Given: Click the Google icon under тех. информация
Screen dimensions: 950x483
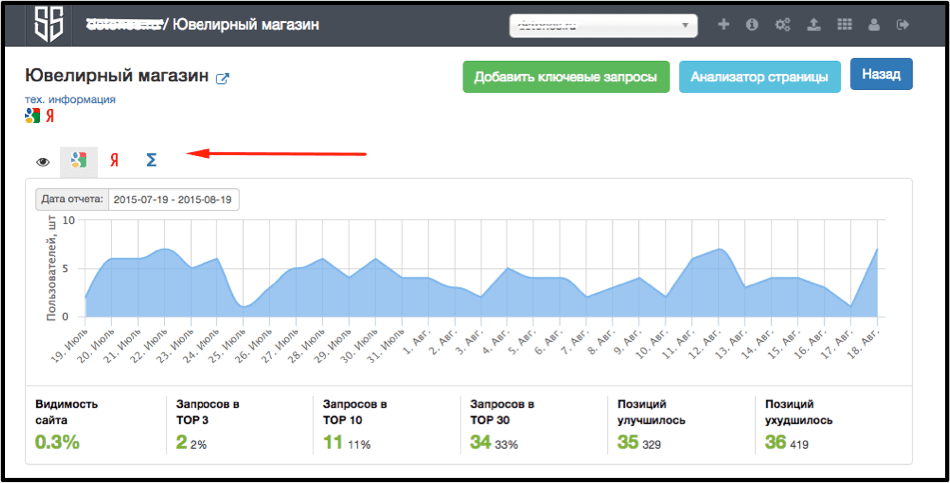Looking at the screenshot, I should pyautogui.click(x=32, y=115).
